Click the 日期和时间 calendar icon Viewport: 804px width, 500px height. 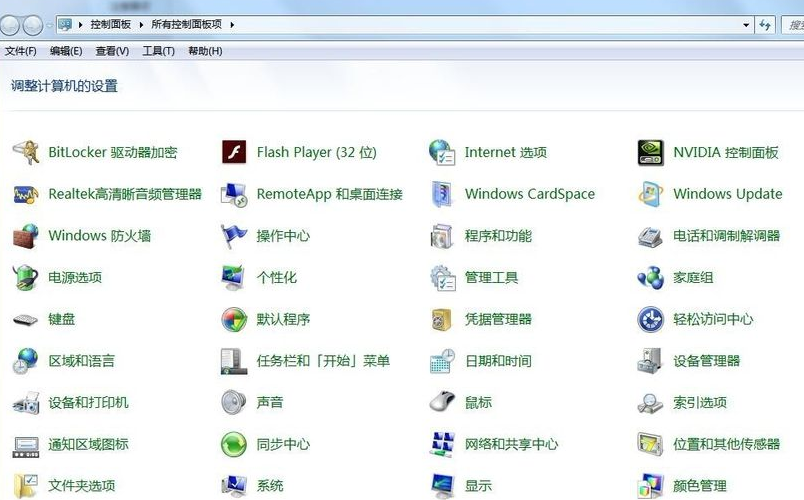coord(442,361)
